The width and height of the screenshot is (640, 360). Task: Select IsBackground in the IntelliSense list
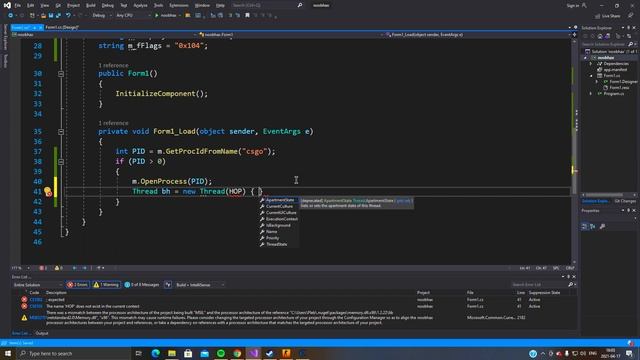(278, 225)
